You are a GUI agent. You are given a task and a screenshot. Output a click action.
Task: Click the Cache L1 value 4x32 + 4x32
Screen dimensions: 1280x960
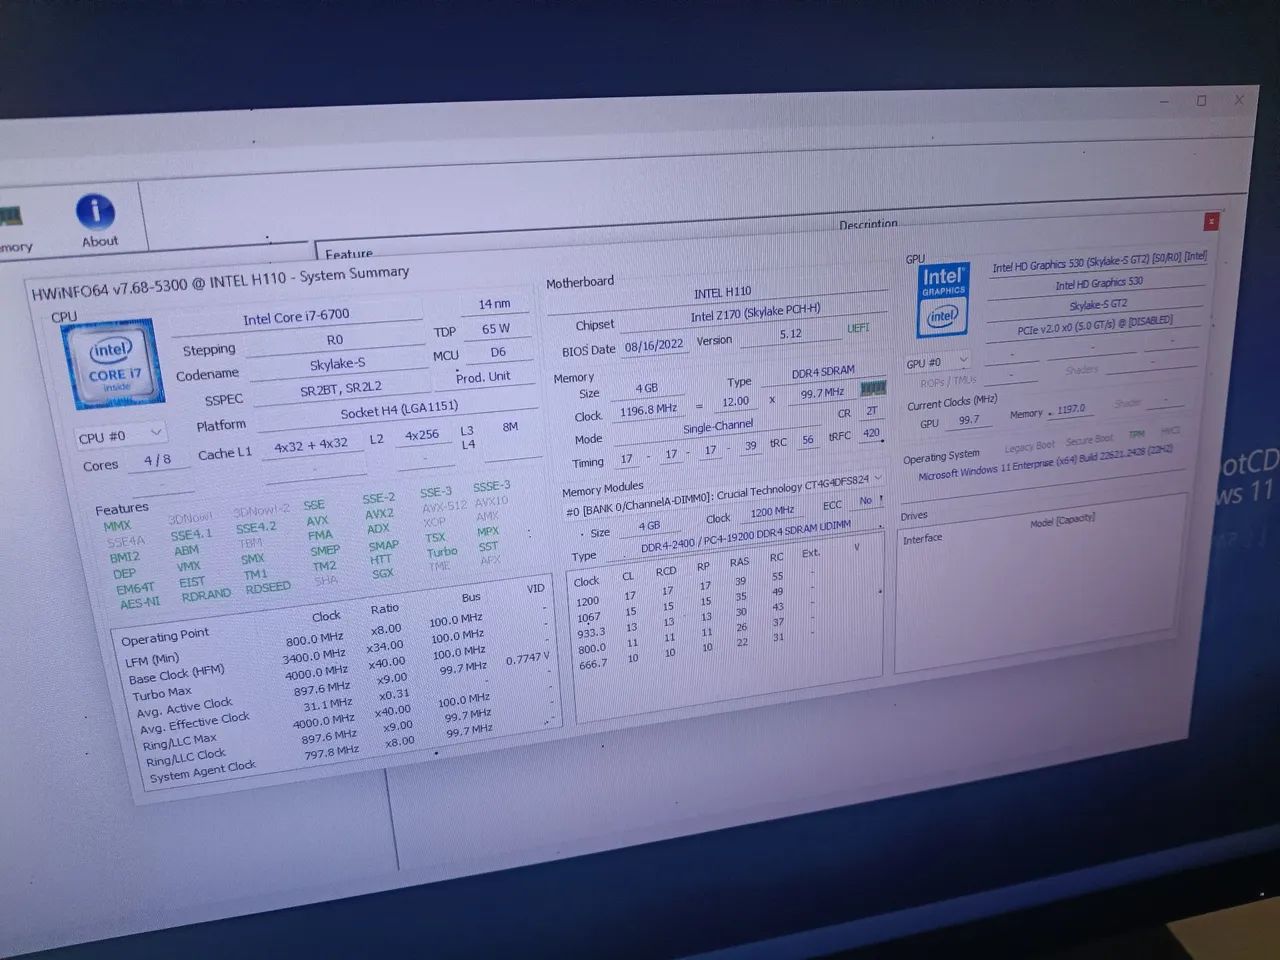point(311,445)
